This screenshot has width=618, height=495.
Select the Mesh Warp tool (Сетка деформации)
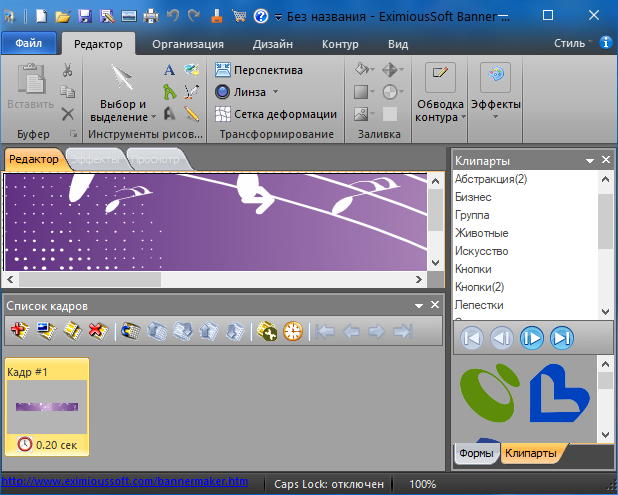[x=275, y=114]
